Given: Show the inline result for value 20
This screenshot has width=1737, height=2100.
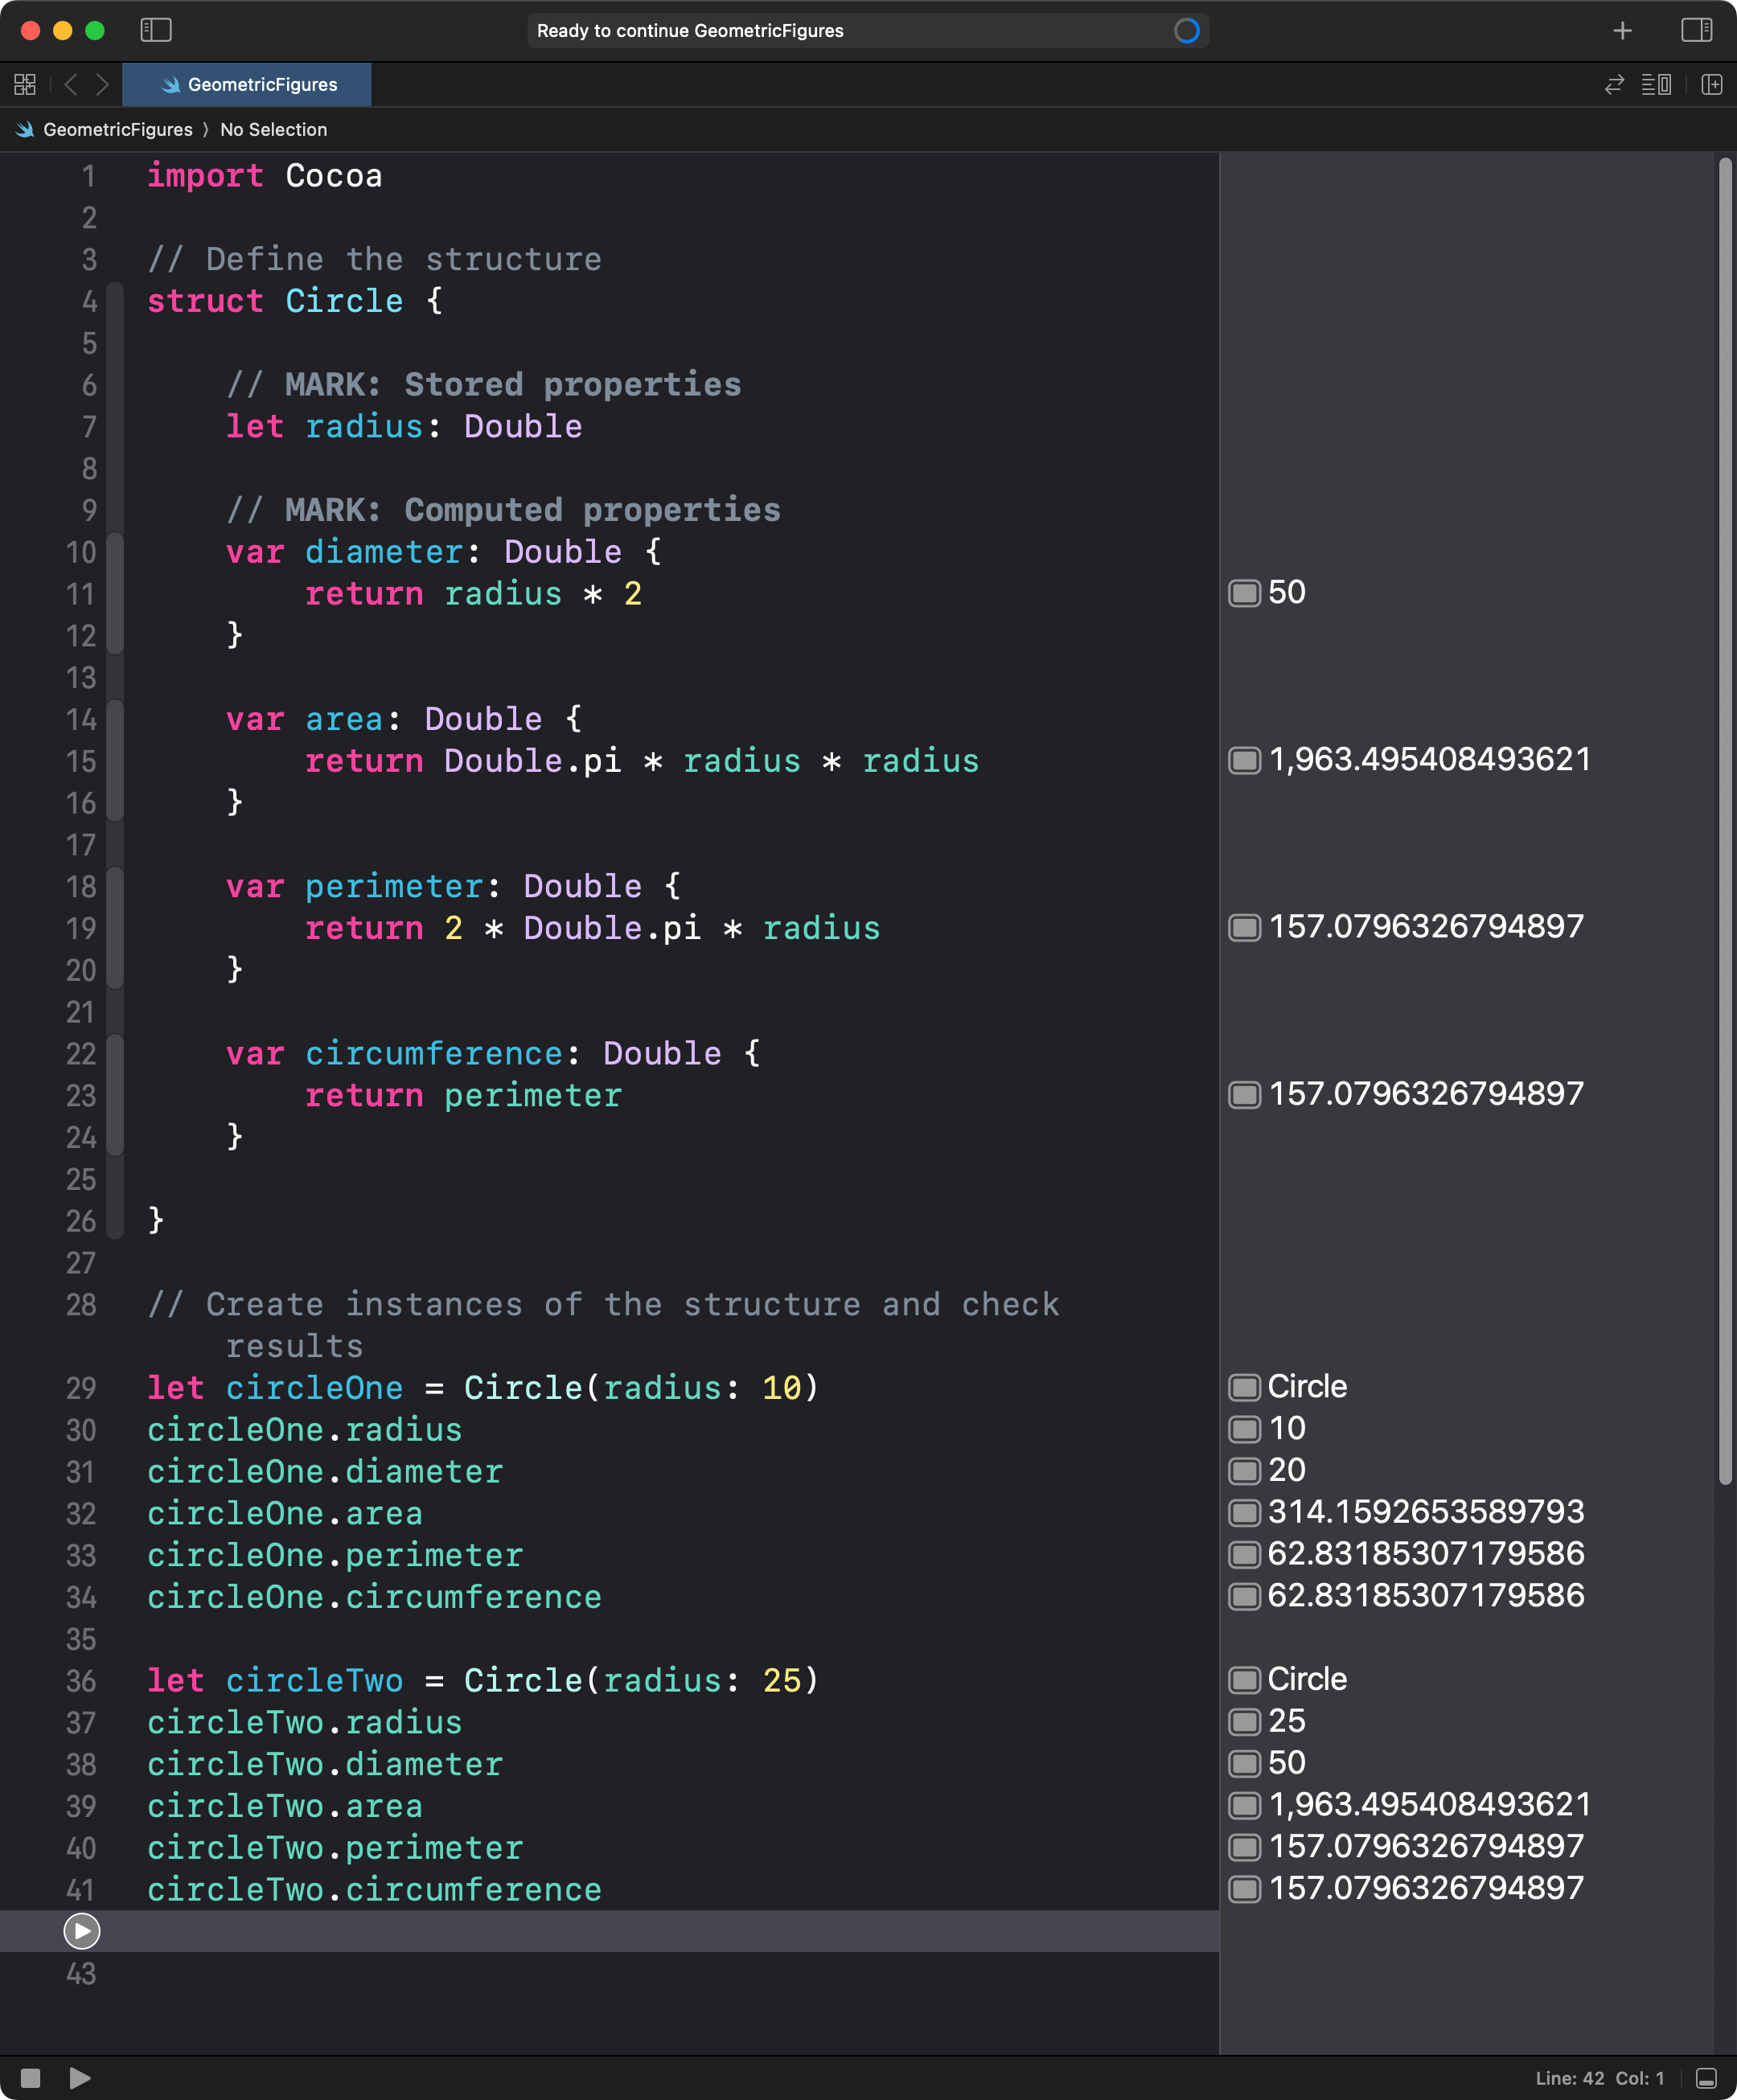Looking at the screenshot, I should coord(1244,1471).
